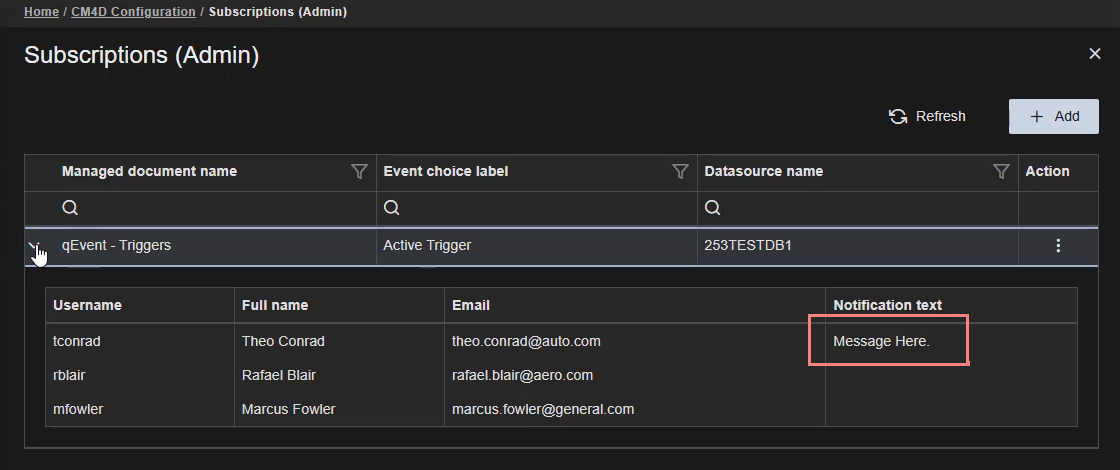This screenshot has height=470, width=1120.
Task: Collapse the qEvent - Triggers row
Action: pyautogui.click(x=35, y=246)
